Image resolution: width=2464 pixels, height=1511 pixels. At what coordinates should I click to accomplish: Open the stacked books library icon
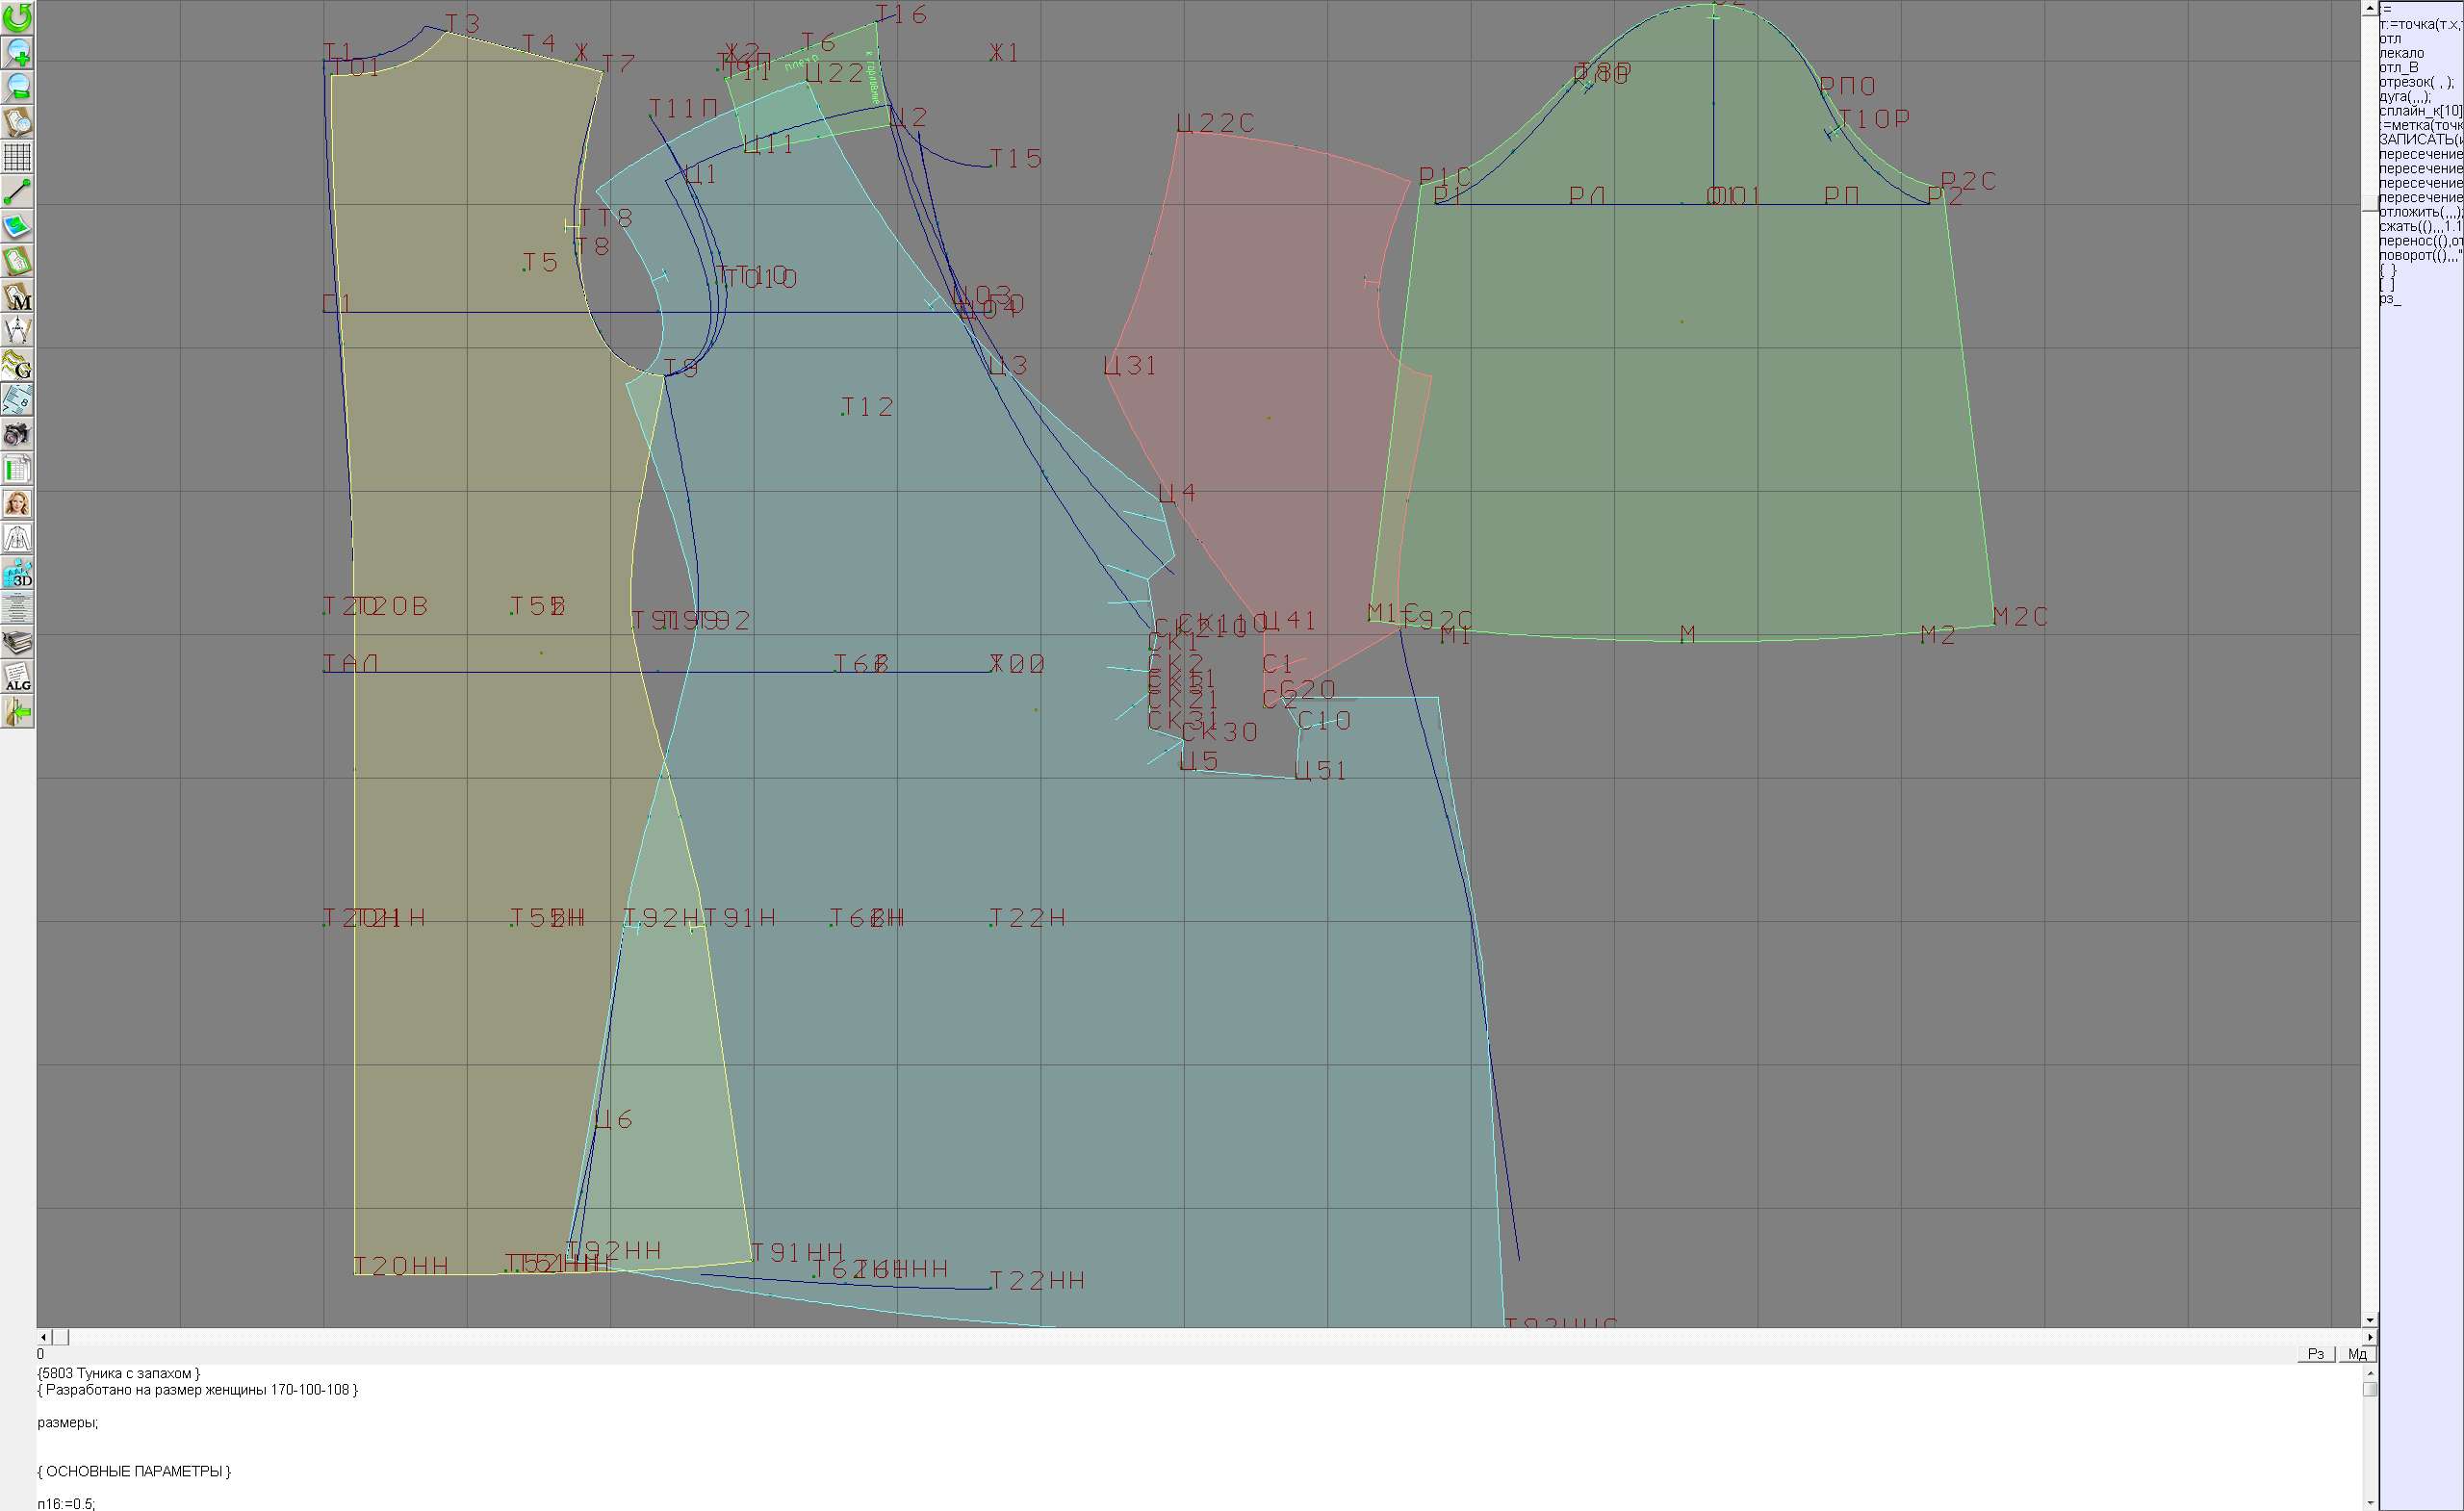click(17, 643)
